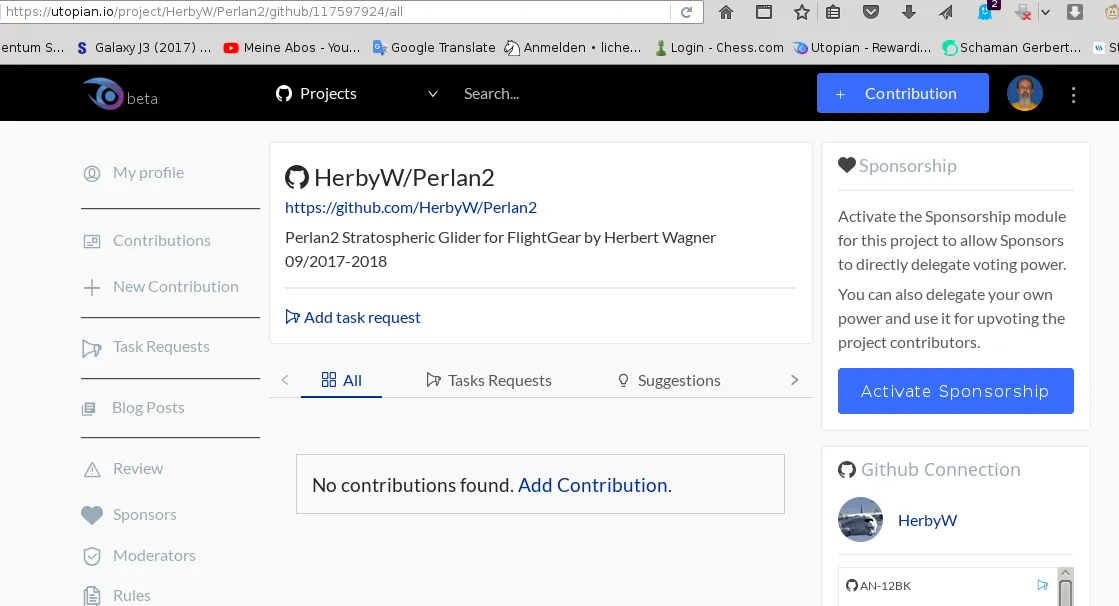1119x606 pixels.
Task: Open the Projects dropdown selector
Action: [x=357, y=94]
